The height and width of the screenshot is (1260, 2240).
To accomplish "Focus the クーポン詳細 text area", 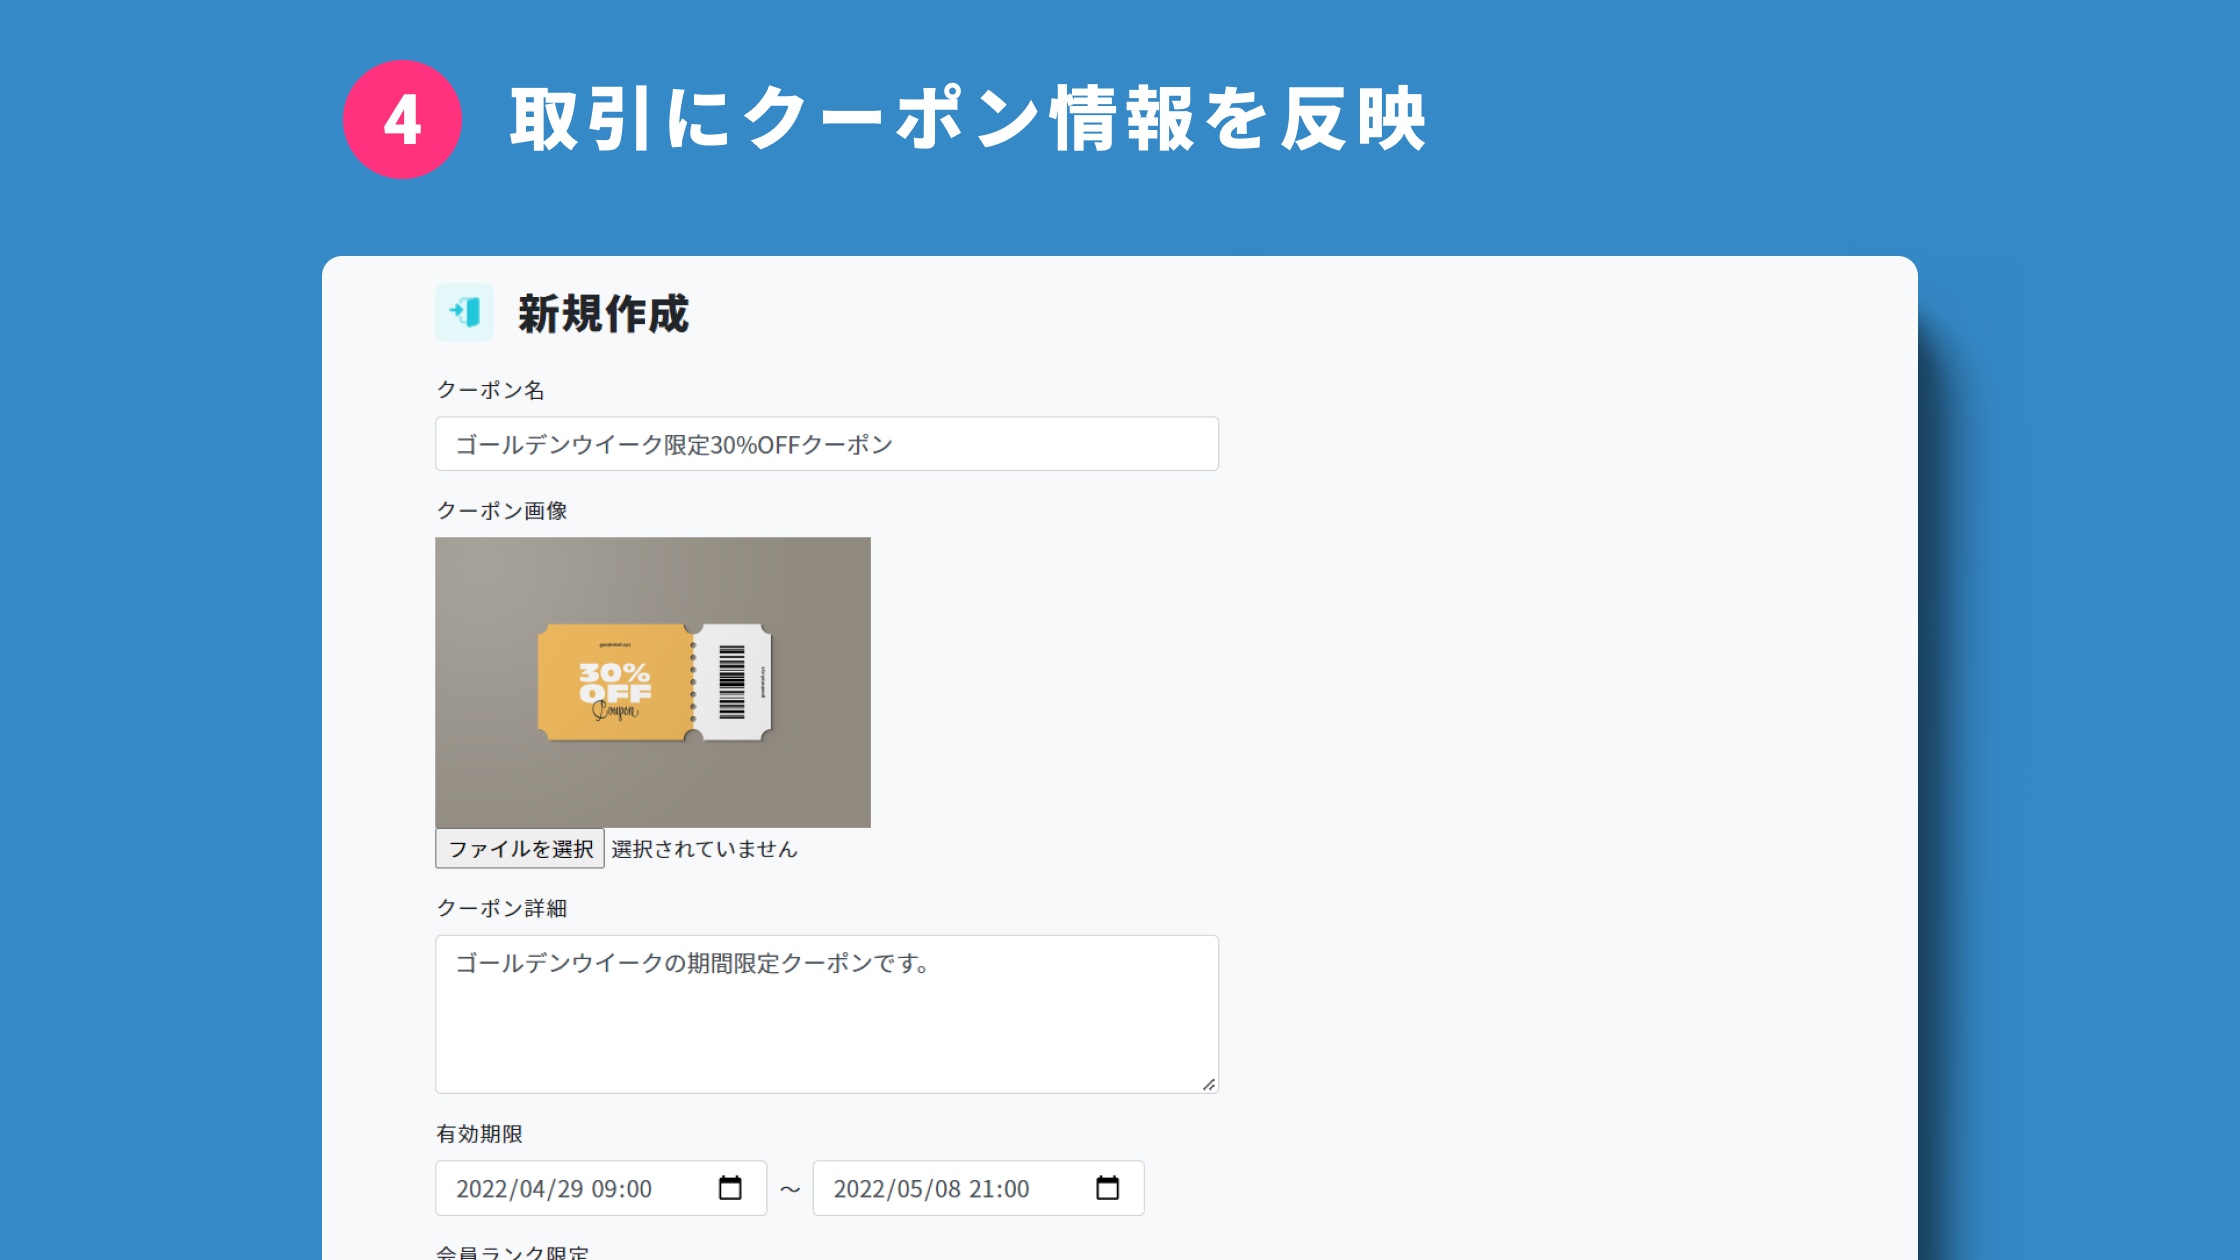I will (826, 1014).
